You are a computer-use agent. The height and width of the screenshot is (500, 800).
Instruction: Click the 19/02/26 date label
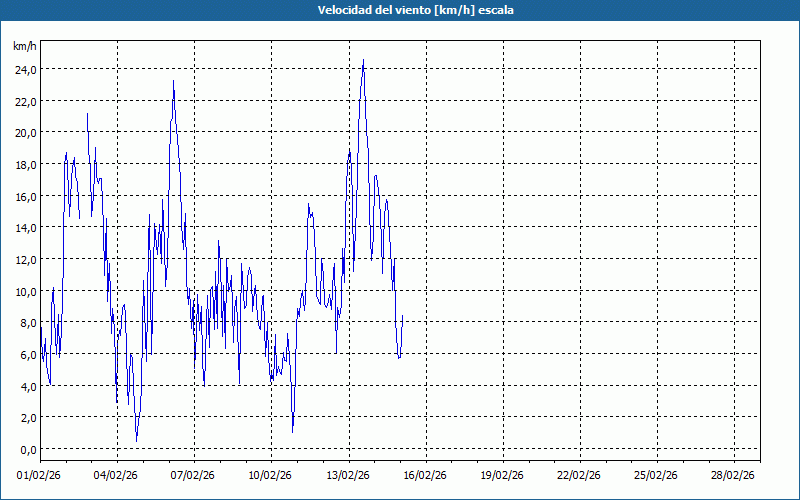(502, 476)
